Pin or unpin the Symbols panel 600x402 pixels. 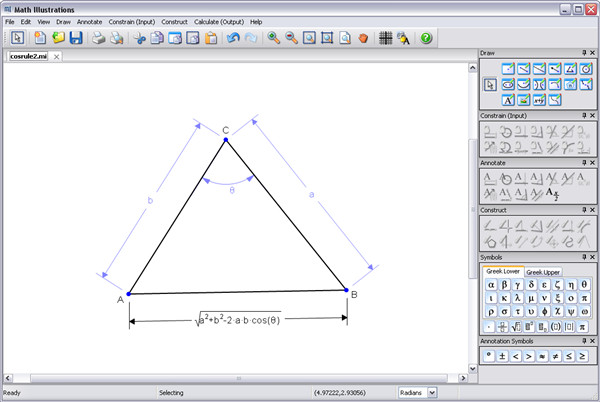coord(583,258)
